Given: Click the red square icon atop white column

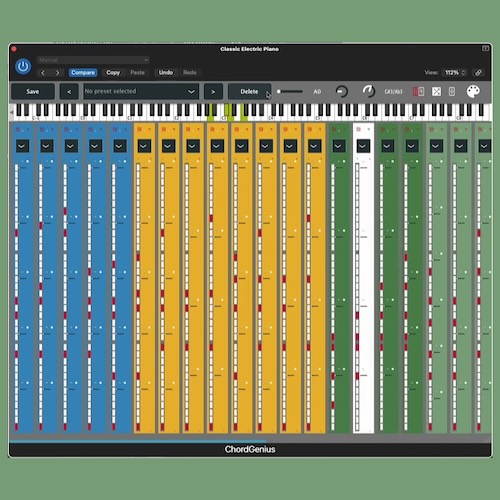Looking at the screenshot, I should 359,129.
